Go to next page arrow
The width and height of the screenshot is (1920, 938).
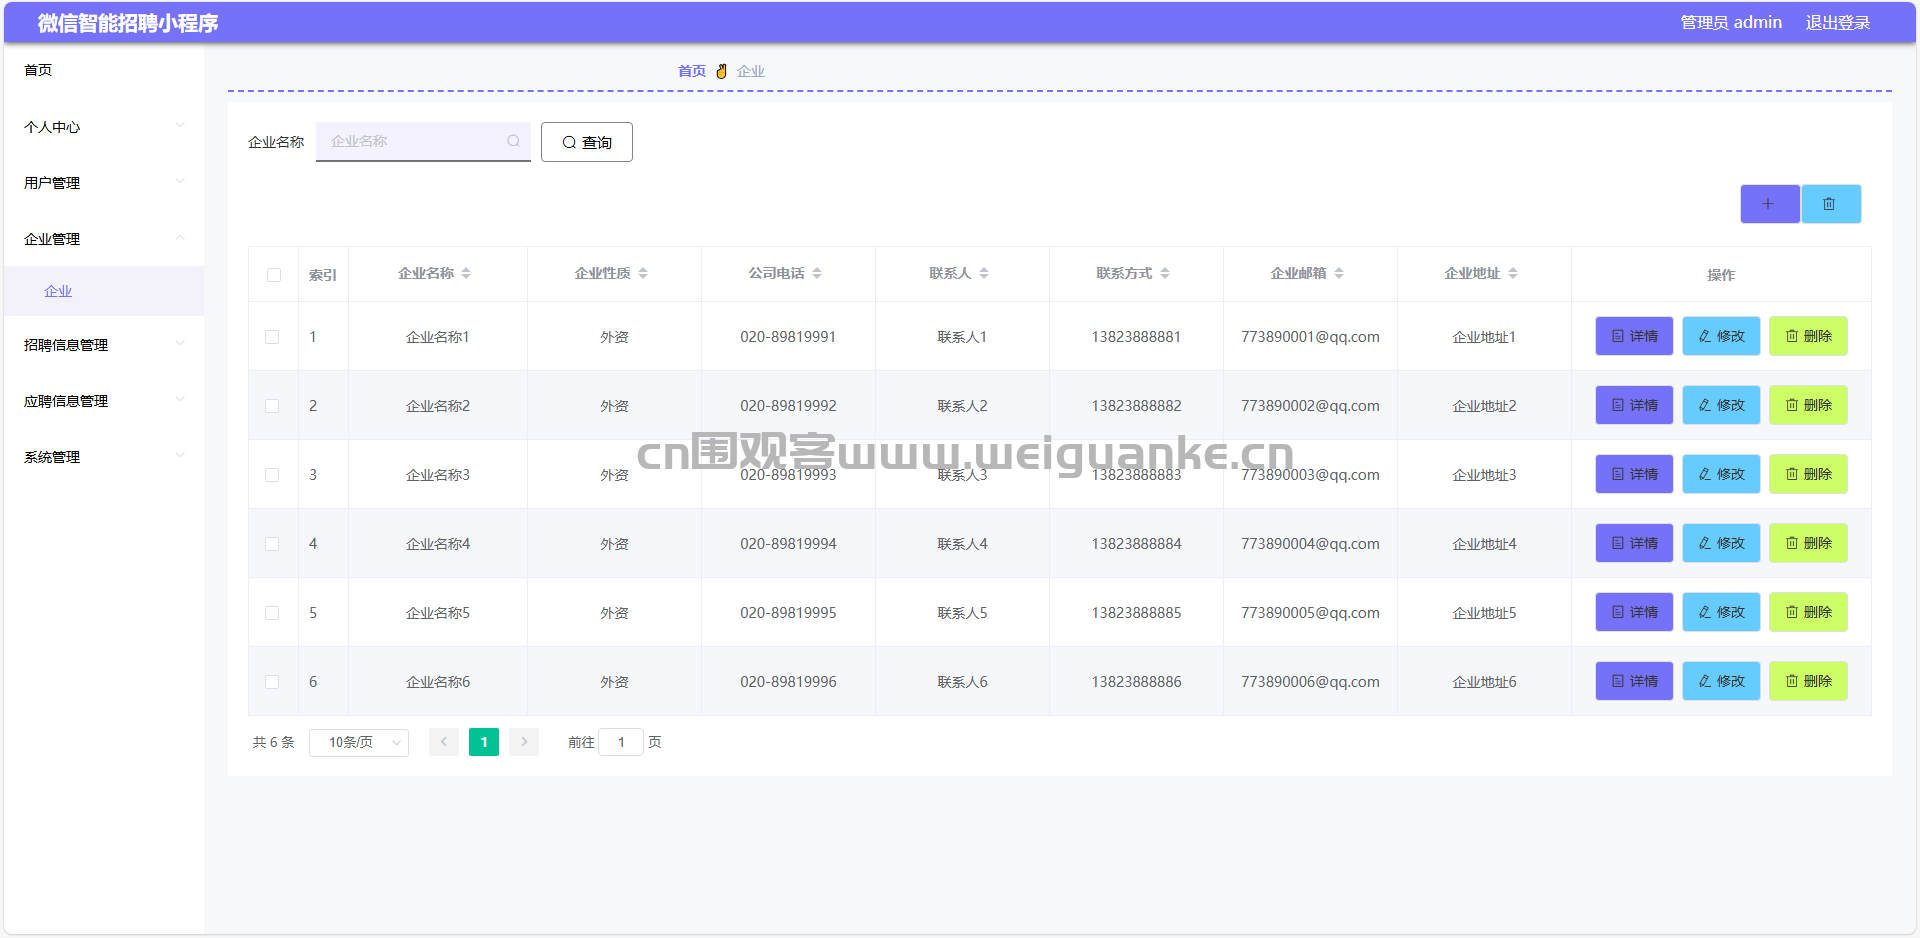coord(524,742)
